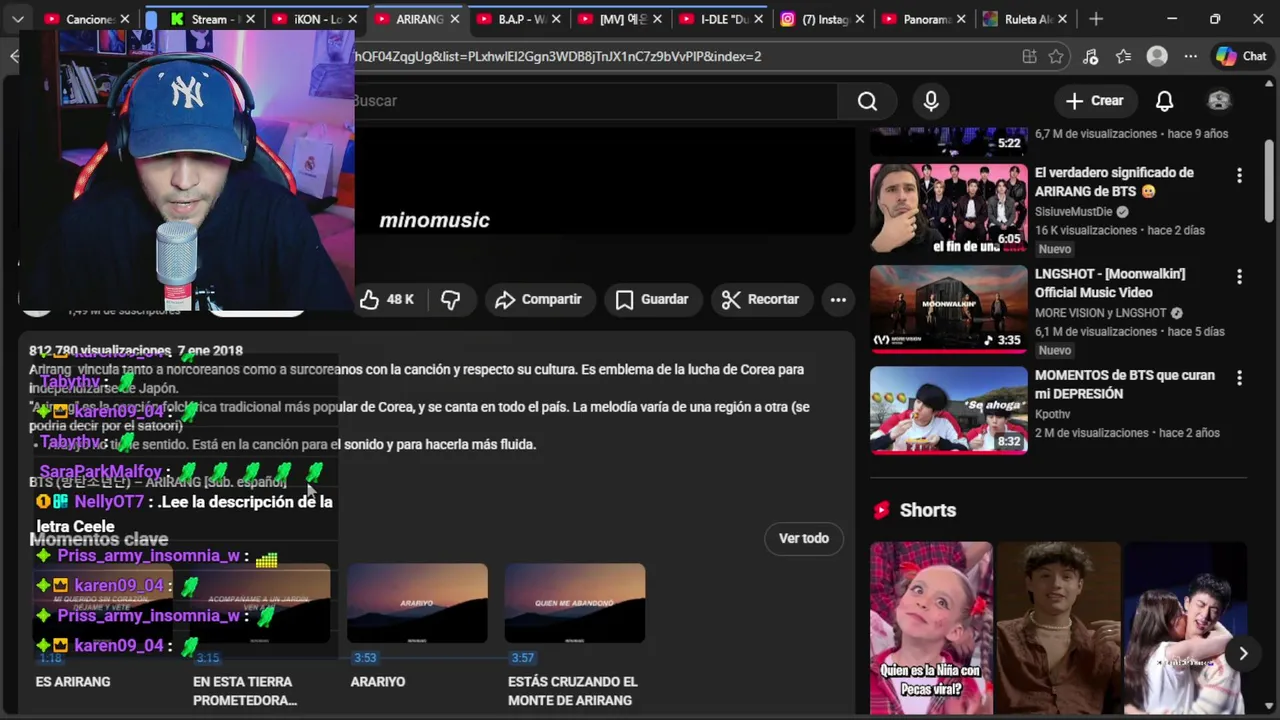1280x720 pixels.
Task: Switch to the Instagram tab
Action: point(820,19)
